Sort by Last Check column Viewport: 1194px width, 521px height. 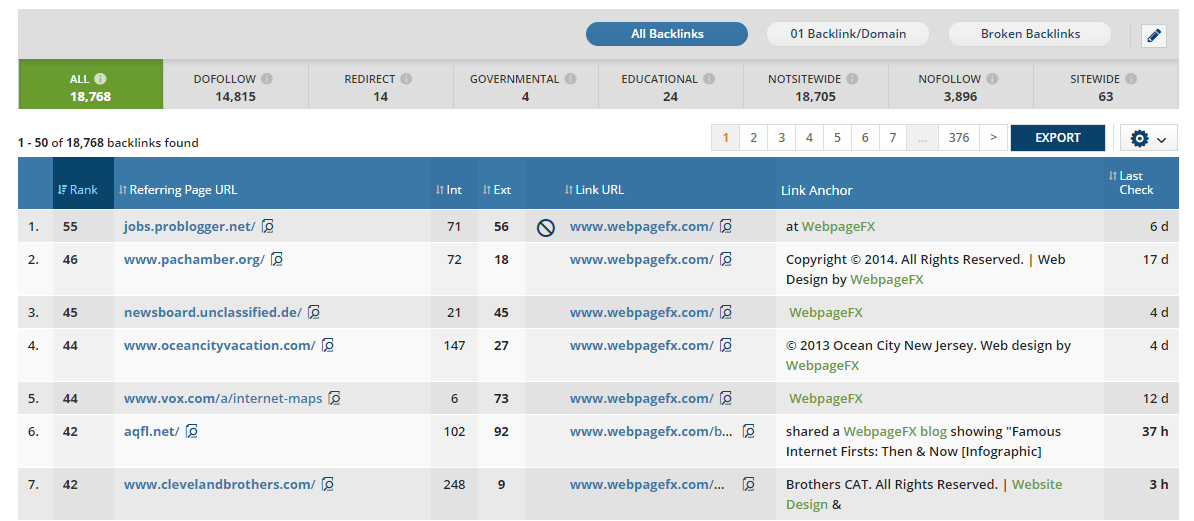[1132, 183]
